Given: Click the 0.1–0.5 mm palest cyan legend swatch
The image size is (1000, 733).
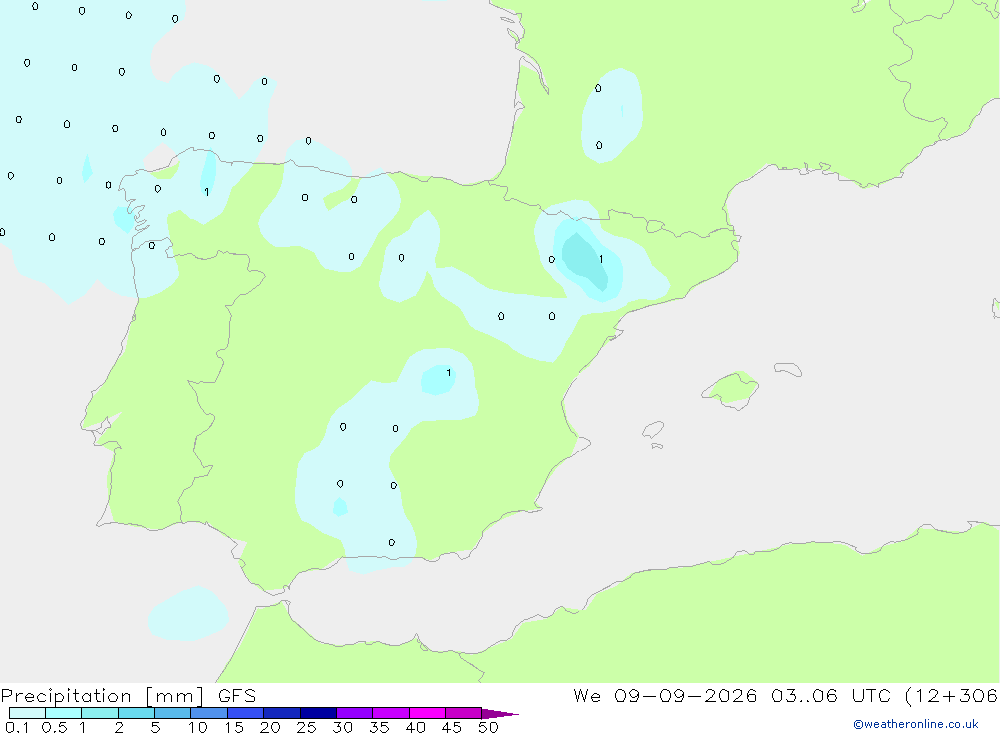Looking at the screenshot, I should click(x=27, y=713).
